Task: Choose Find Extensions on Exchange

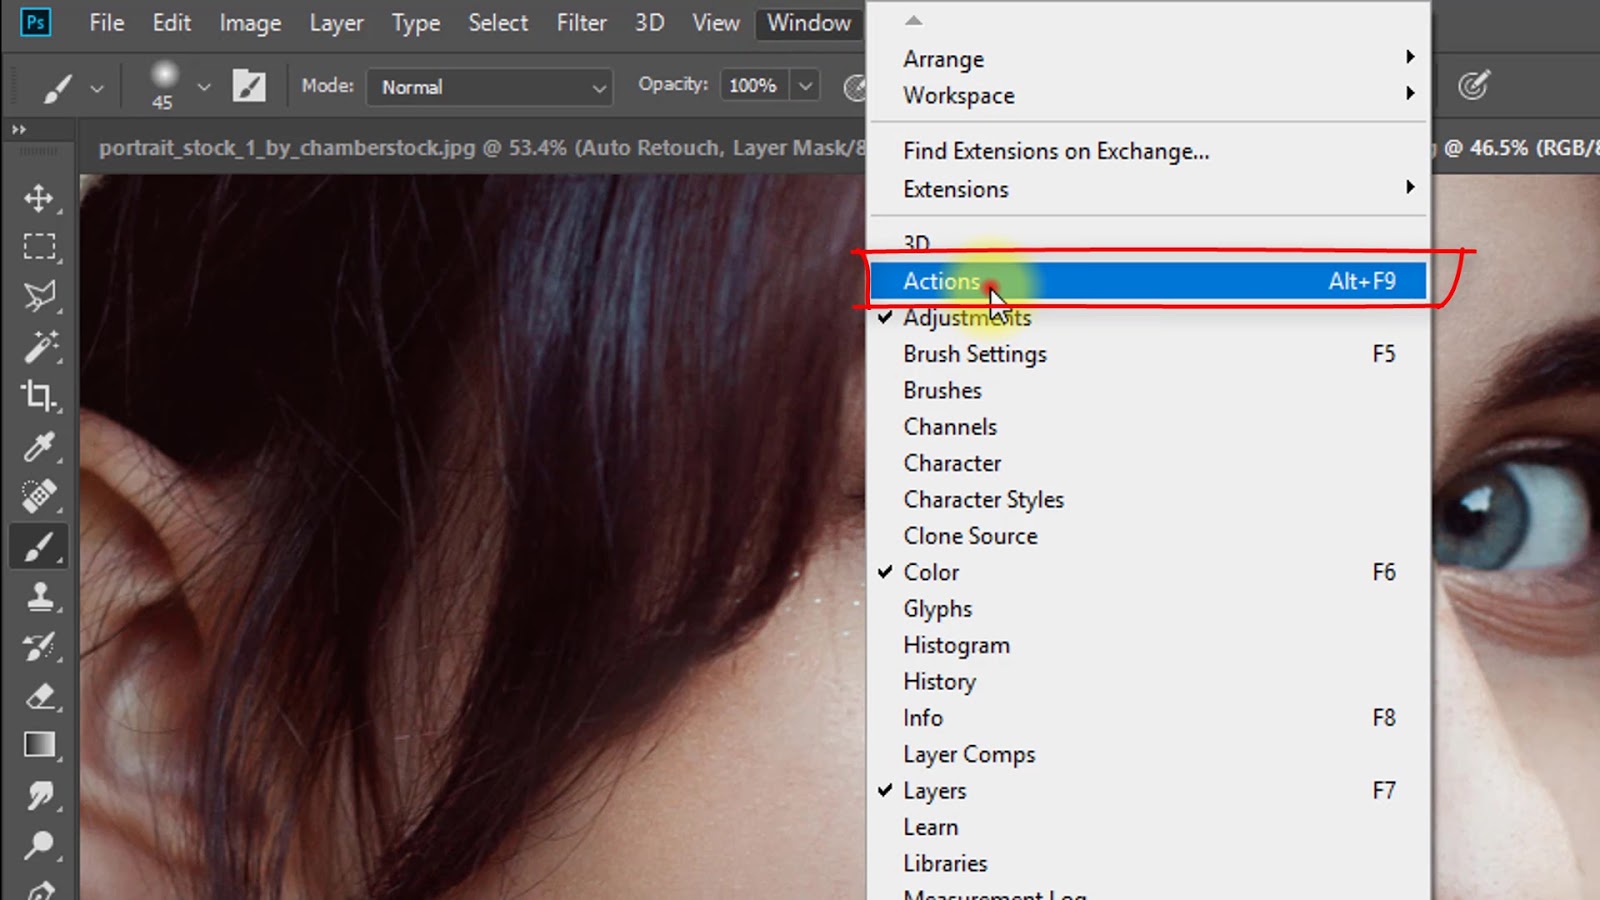Action: coord(1148,151)
